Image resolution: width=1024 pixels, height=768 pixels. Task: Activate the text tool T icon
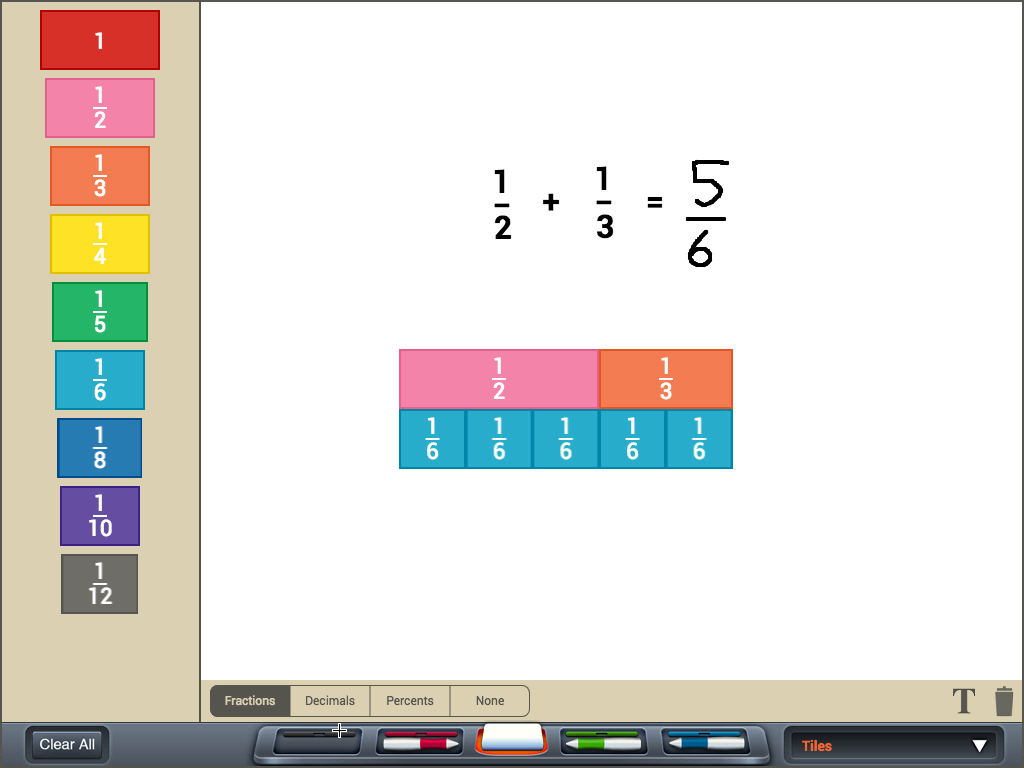(x=964, y=701)
